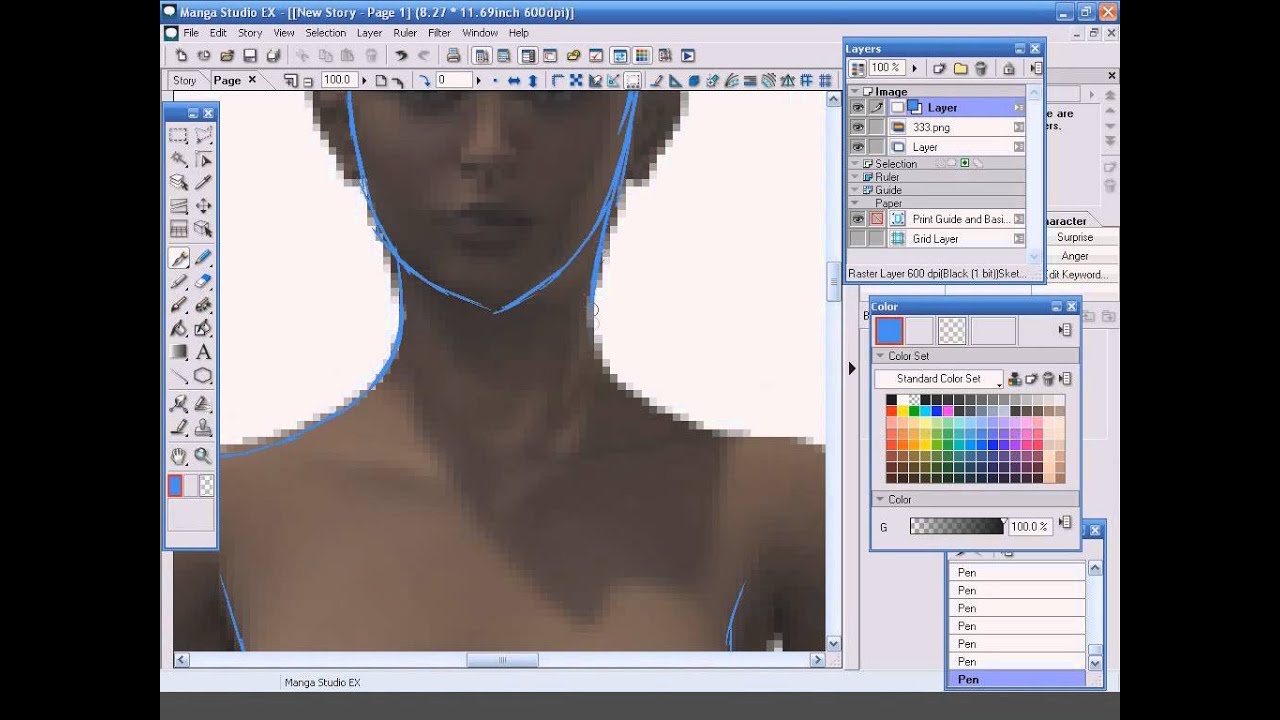Select the Hand tool in the toolbox

point(179,456)
